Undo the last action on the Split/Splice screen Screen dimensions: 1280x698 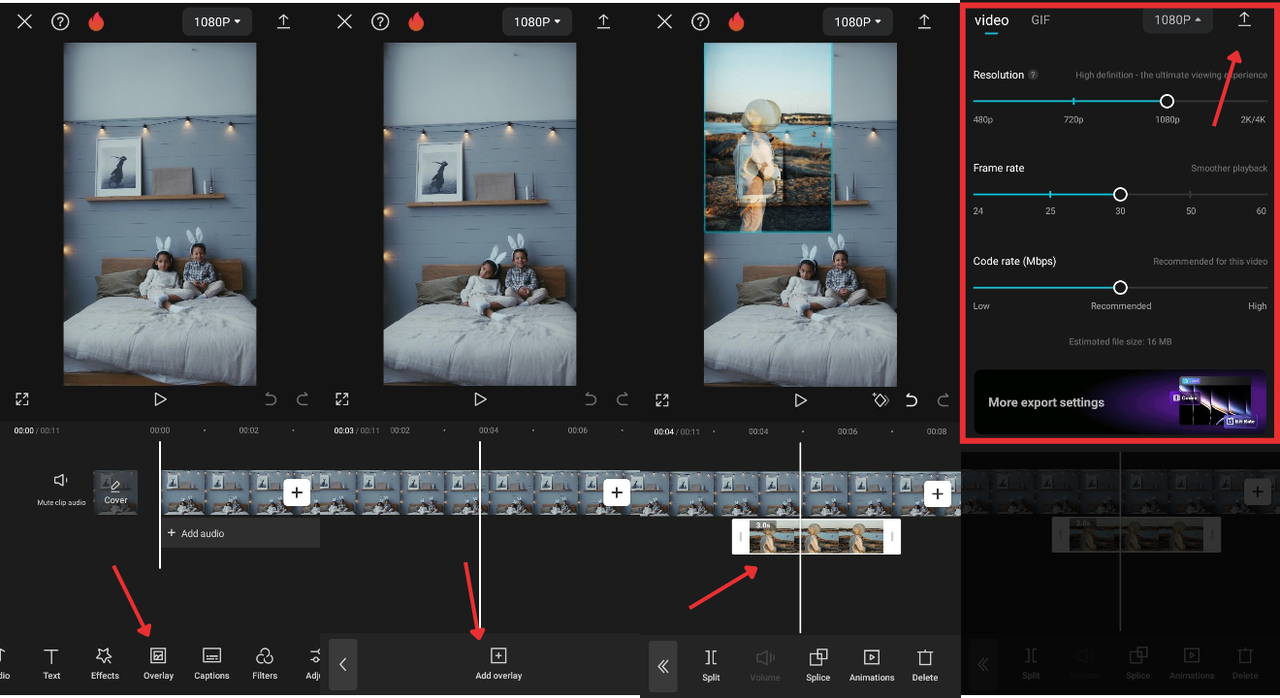(x=911, y=400)
